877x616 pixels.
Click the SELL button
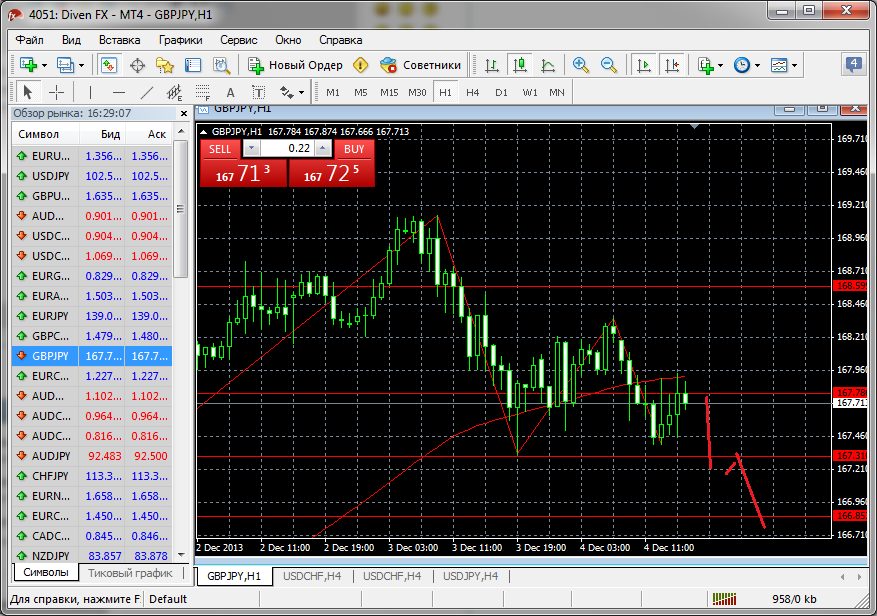click(220, 149)
